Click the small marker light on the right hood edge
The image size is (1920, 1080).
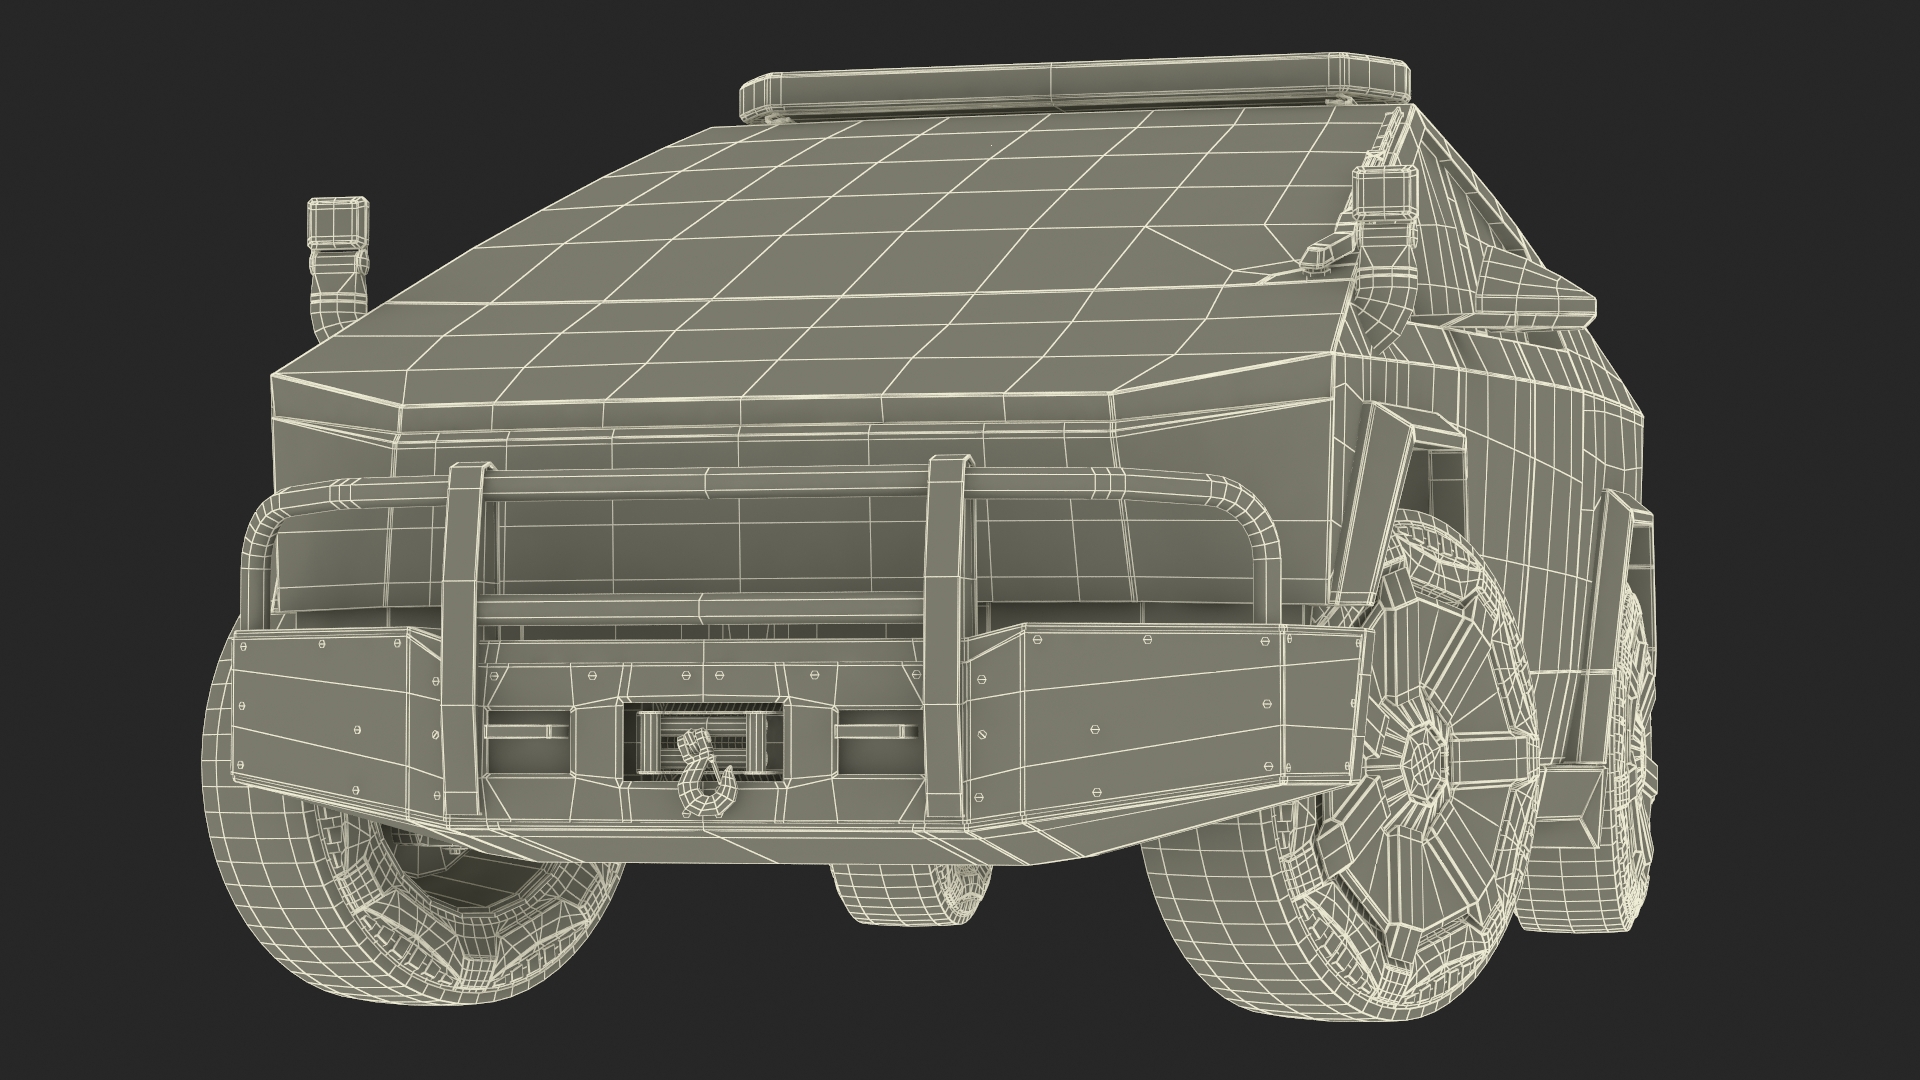(1320, 255)
